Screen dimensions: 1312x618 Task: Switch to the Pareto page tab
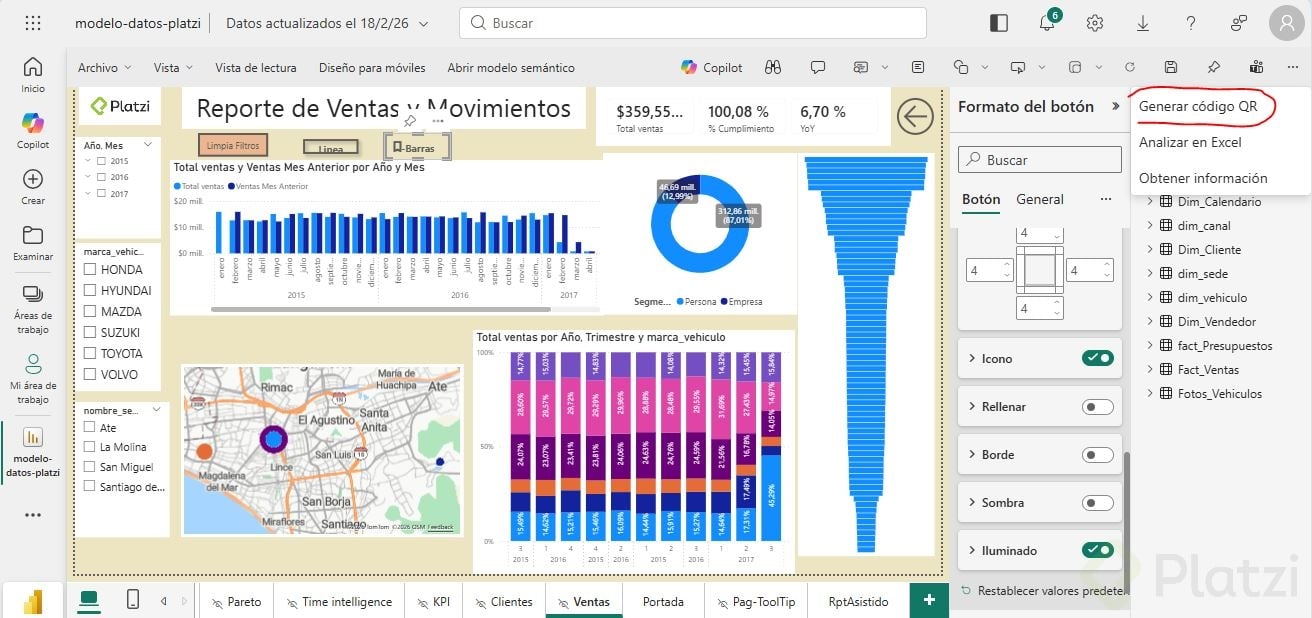237,602
